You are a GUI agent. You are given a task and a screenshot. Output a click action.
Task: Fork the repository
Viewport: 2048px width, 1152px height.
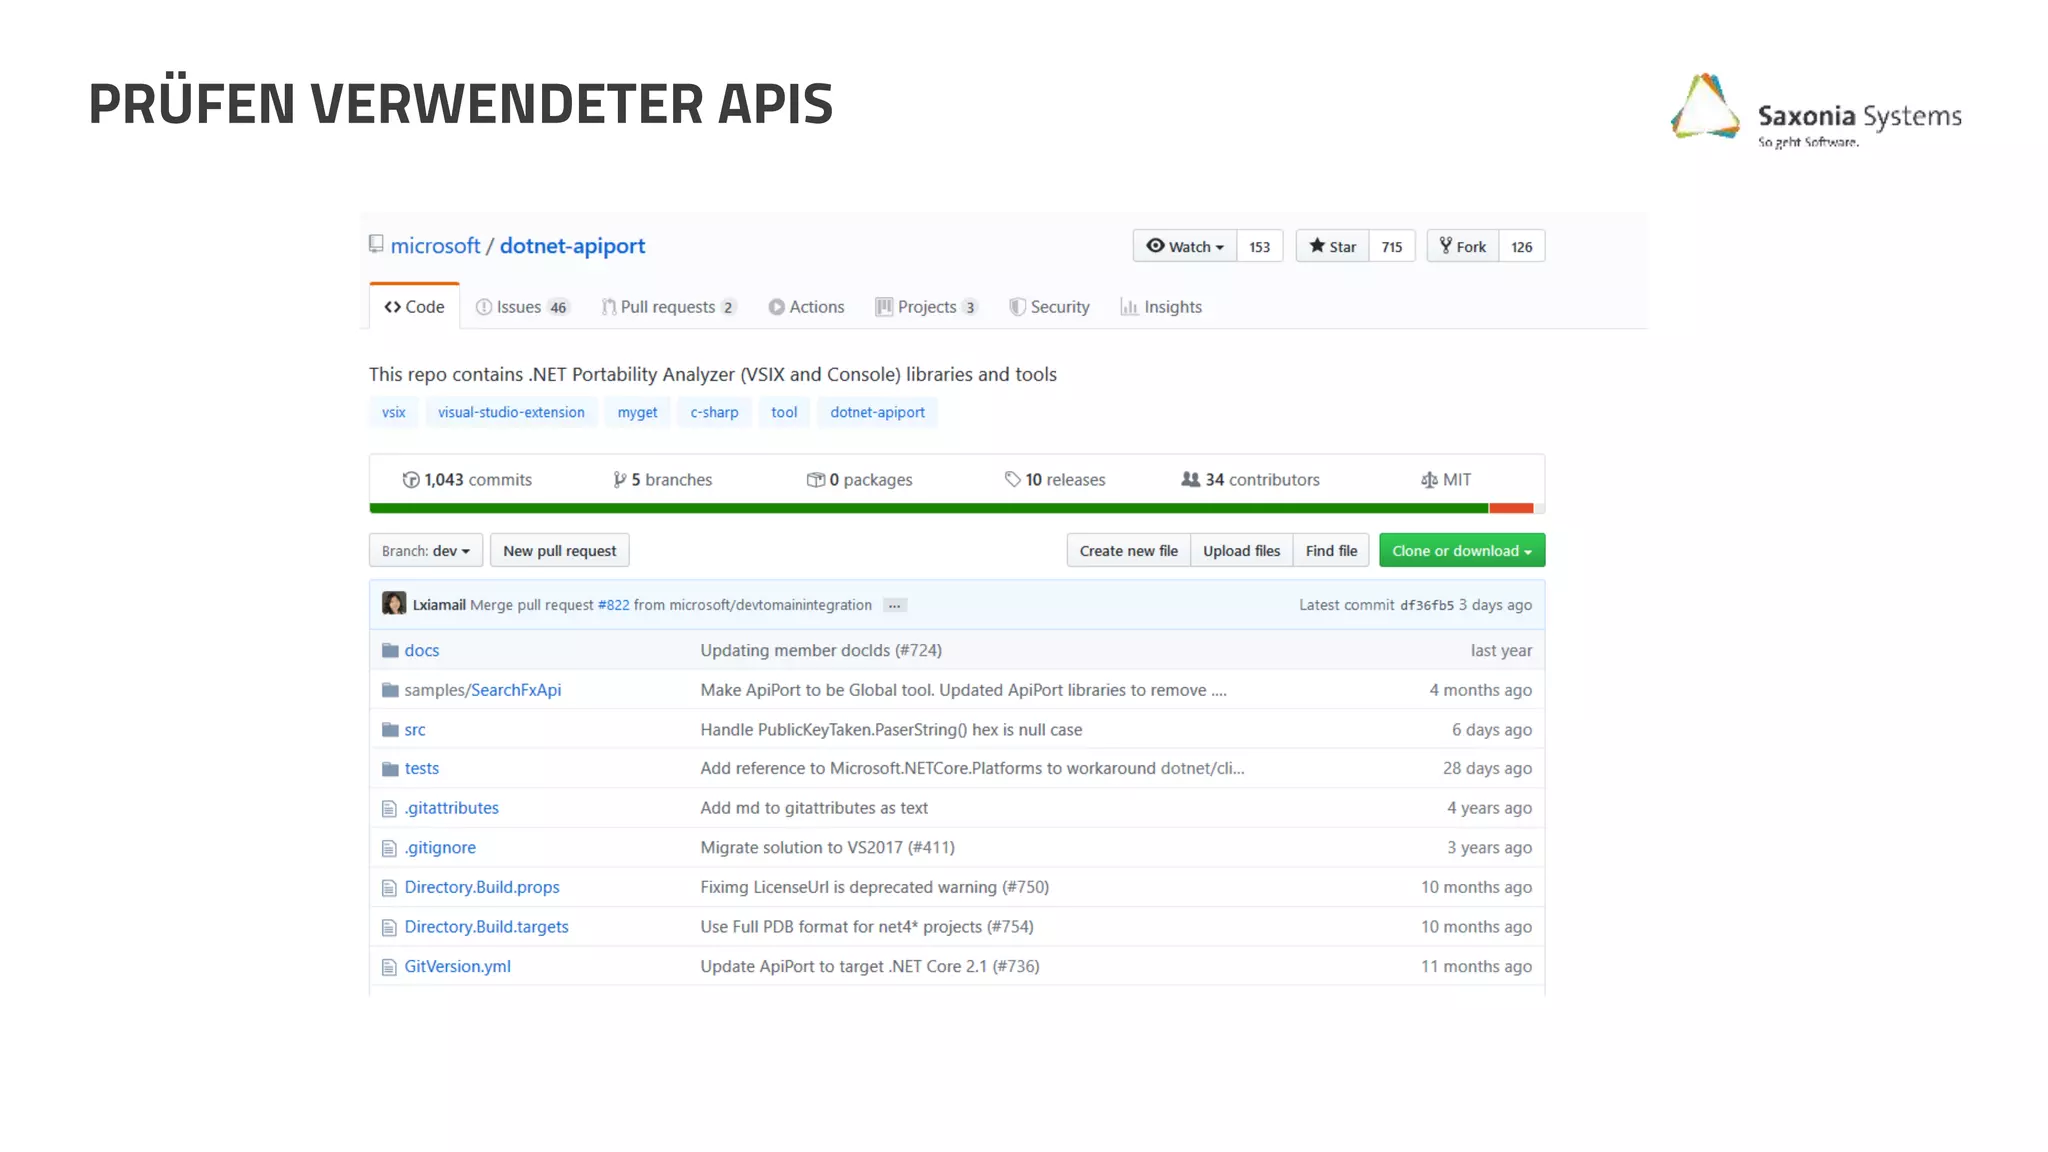click(x=1463, y=246)
